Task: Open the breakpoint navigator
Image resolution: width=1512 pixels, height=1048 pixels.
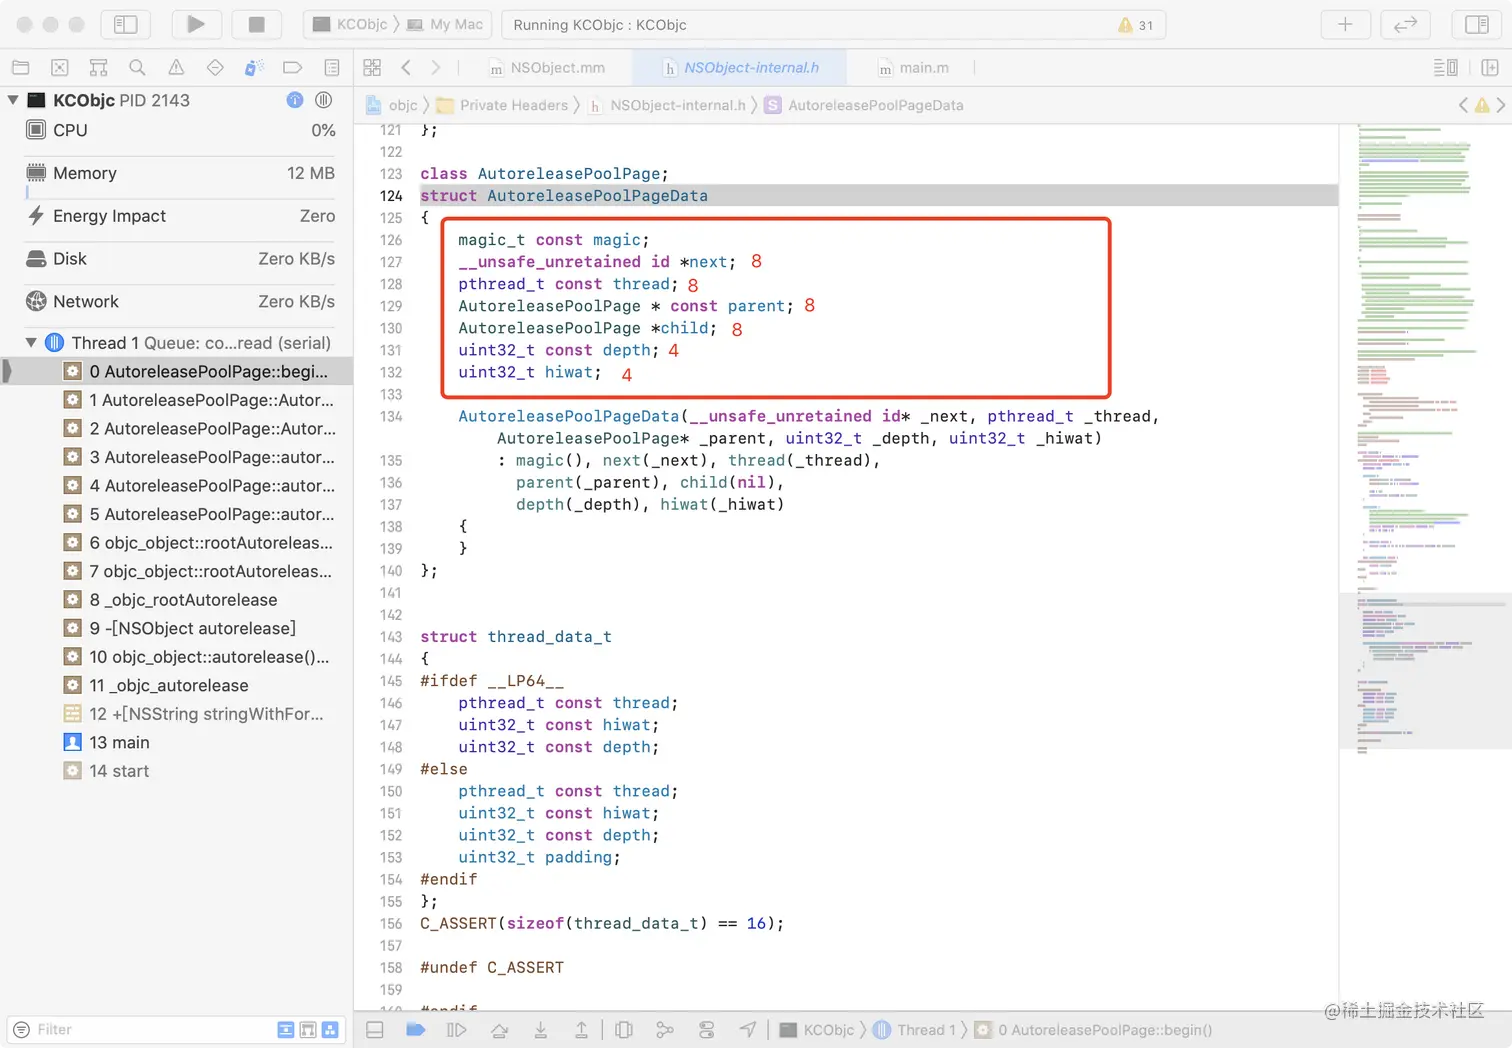Action: pos(293,67)
